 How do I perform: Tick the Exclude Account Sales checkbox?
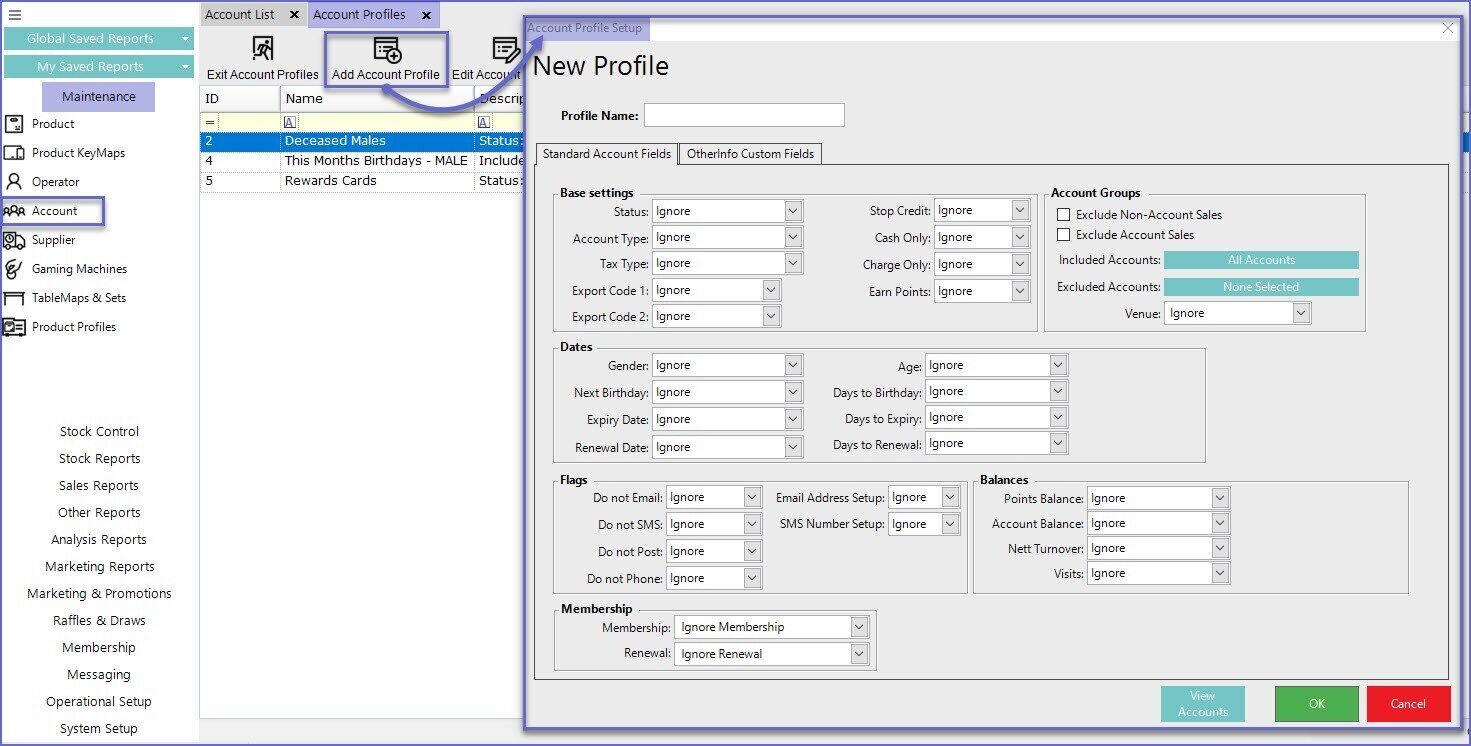[1064, 235]
